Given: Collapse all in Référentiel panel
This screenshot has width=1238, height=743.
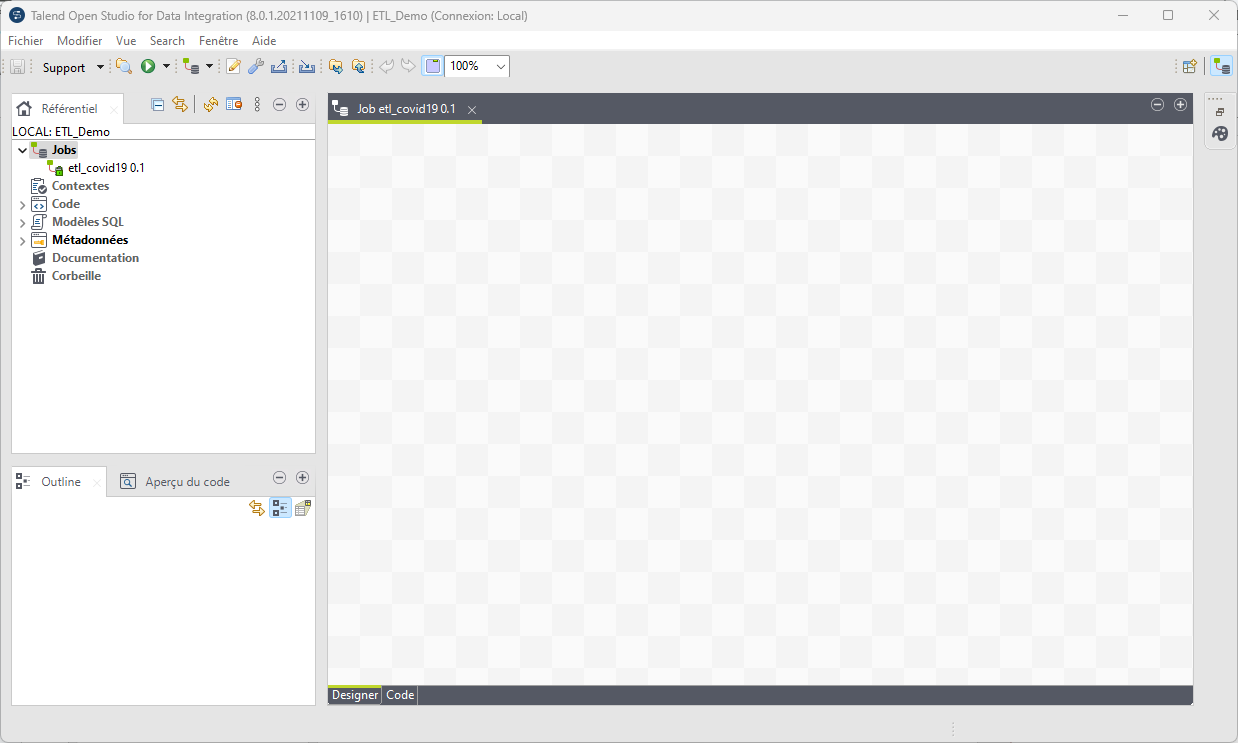Looking at the screenshot, I should tap(158, 104).
